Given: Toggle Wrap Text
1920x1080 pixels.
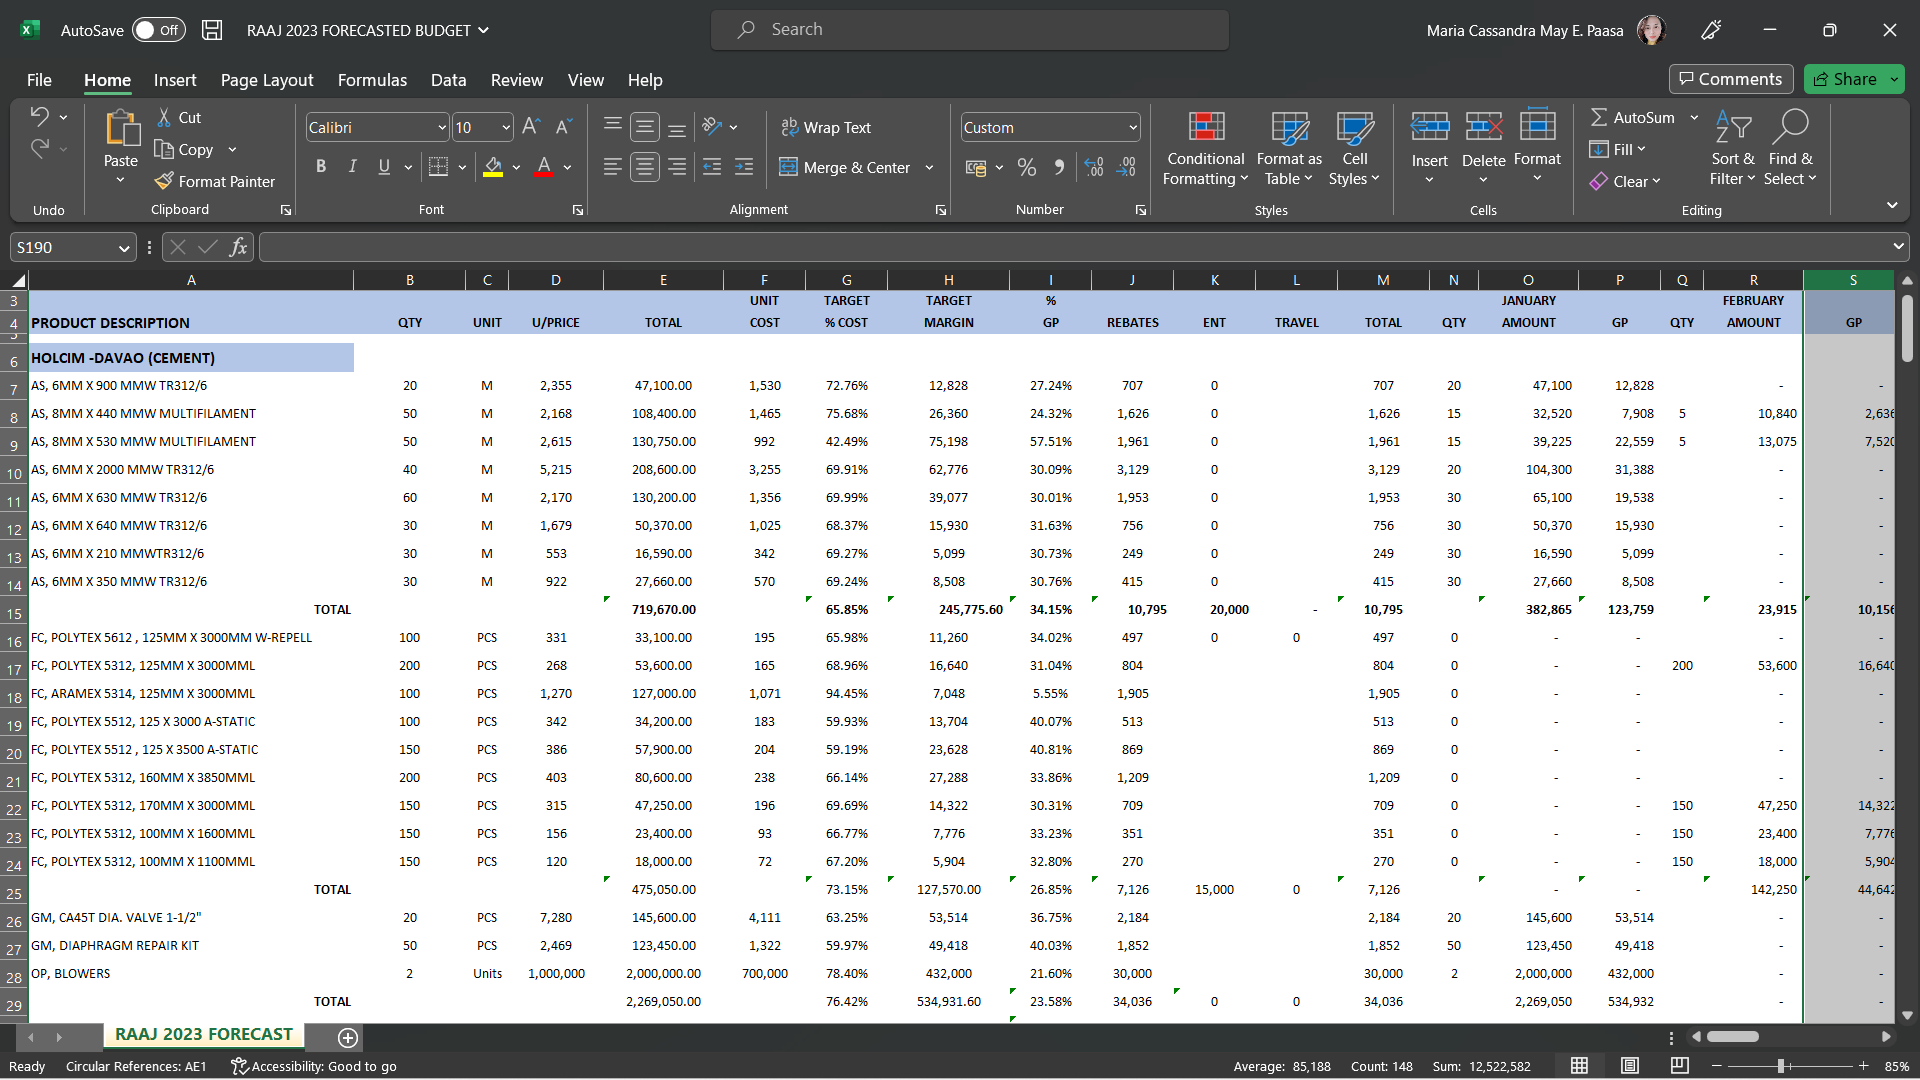Looking at the screenshot, I should coord(826,127).
